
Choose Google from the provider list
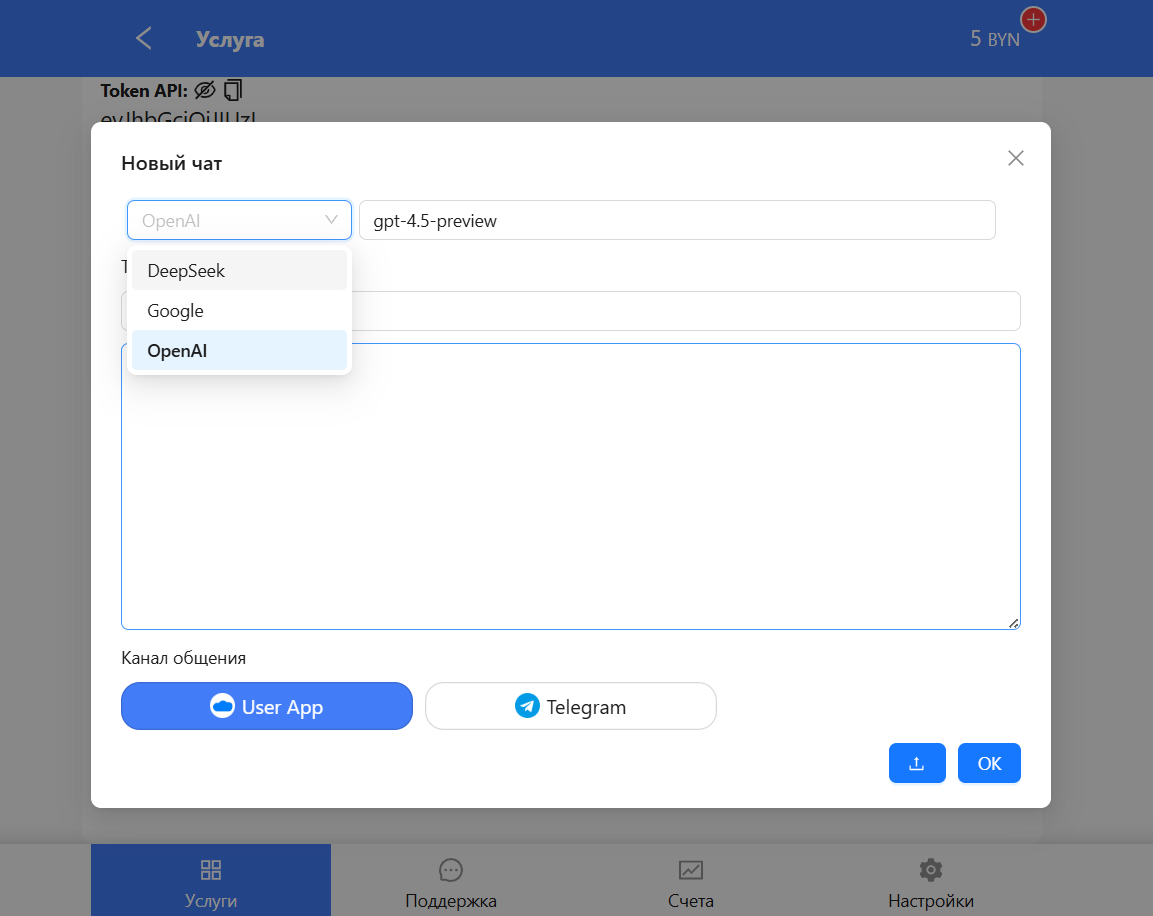click(239, 311)
